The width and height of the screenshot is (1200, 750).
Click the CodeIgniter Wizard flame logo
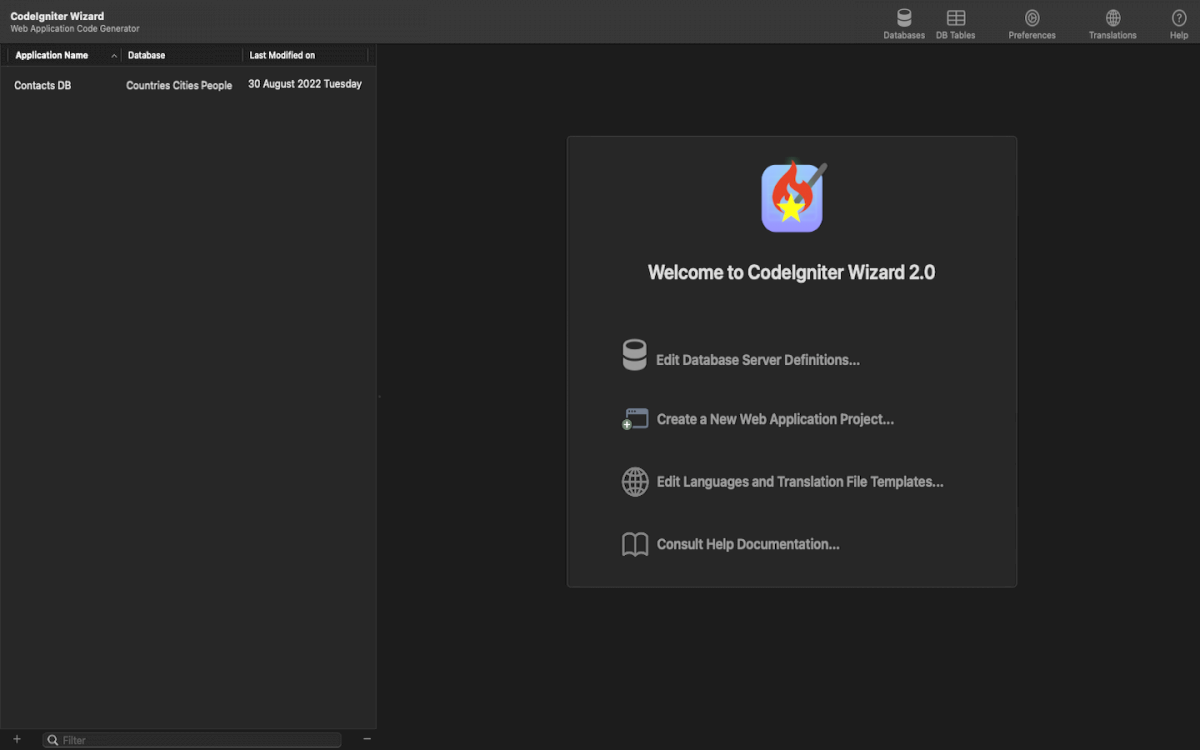792,197
